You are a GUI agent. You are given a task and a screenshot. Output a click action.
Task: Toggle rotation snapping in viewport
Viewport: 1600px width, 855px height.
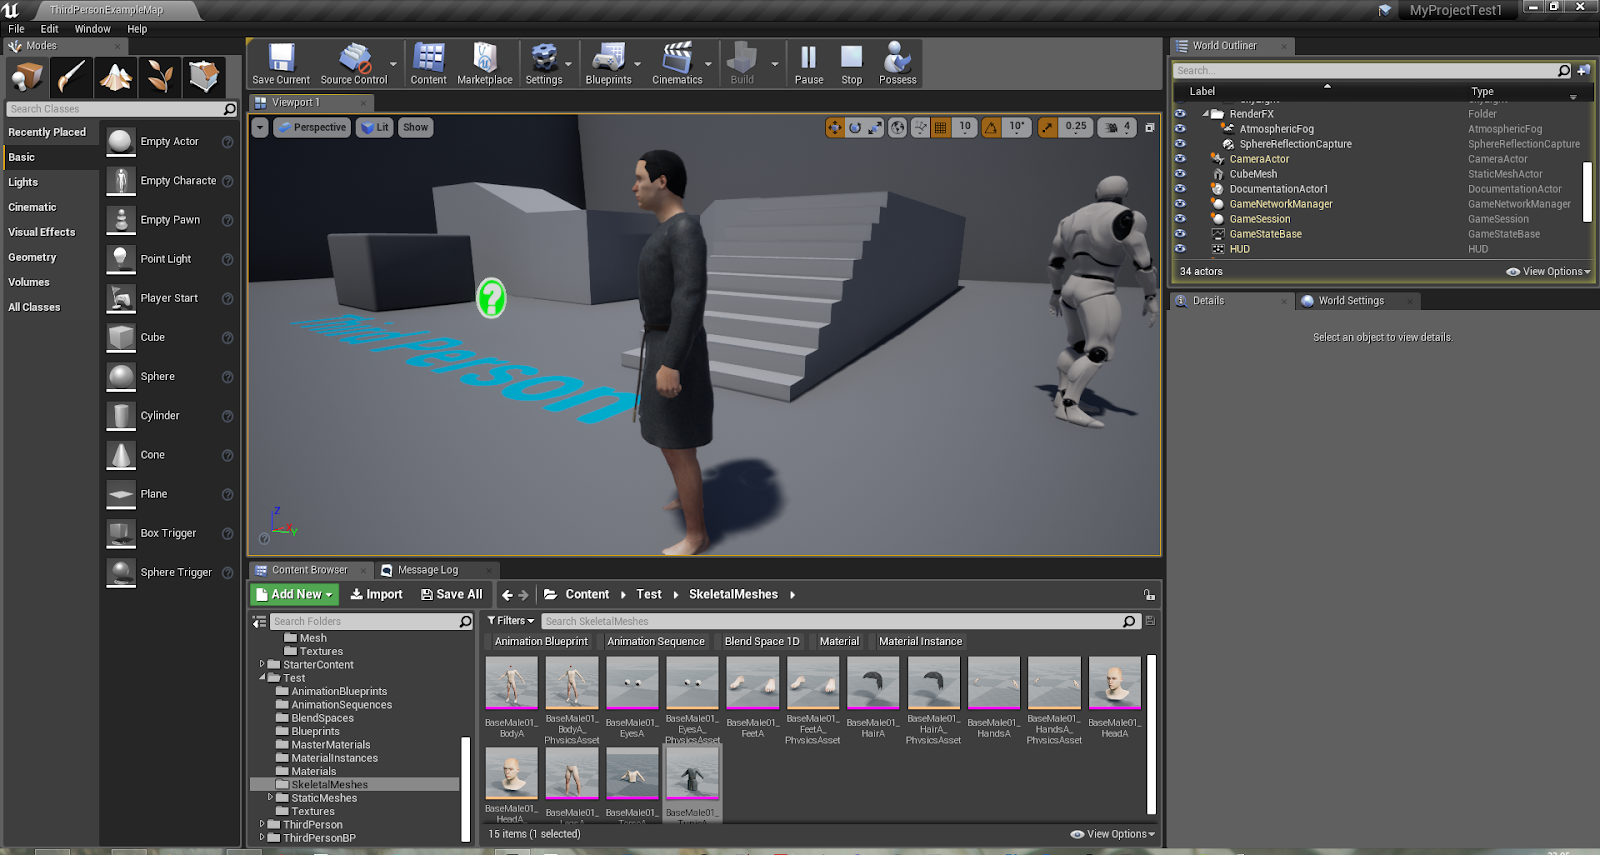pyautogui.click(x=990, y=127)
